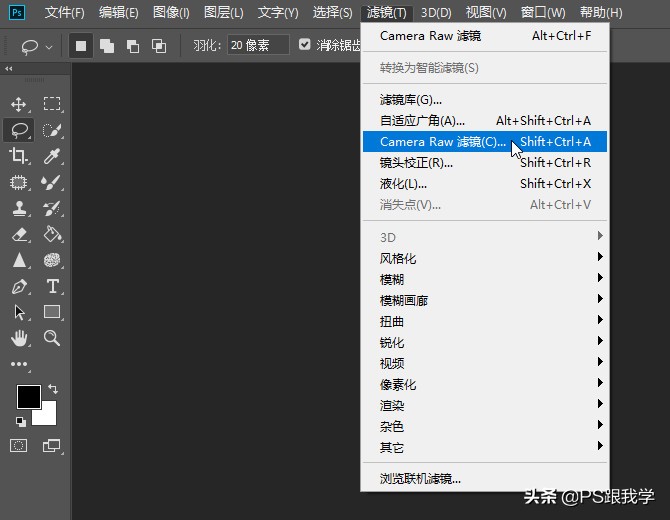
Task: Open the 编辑(E) menu
Action: point(118,12)
